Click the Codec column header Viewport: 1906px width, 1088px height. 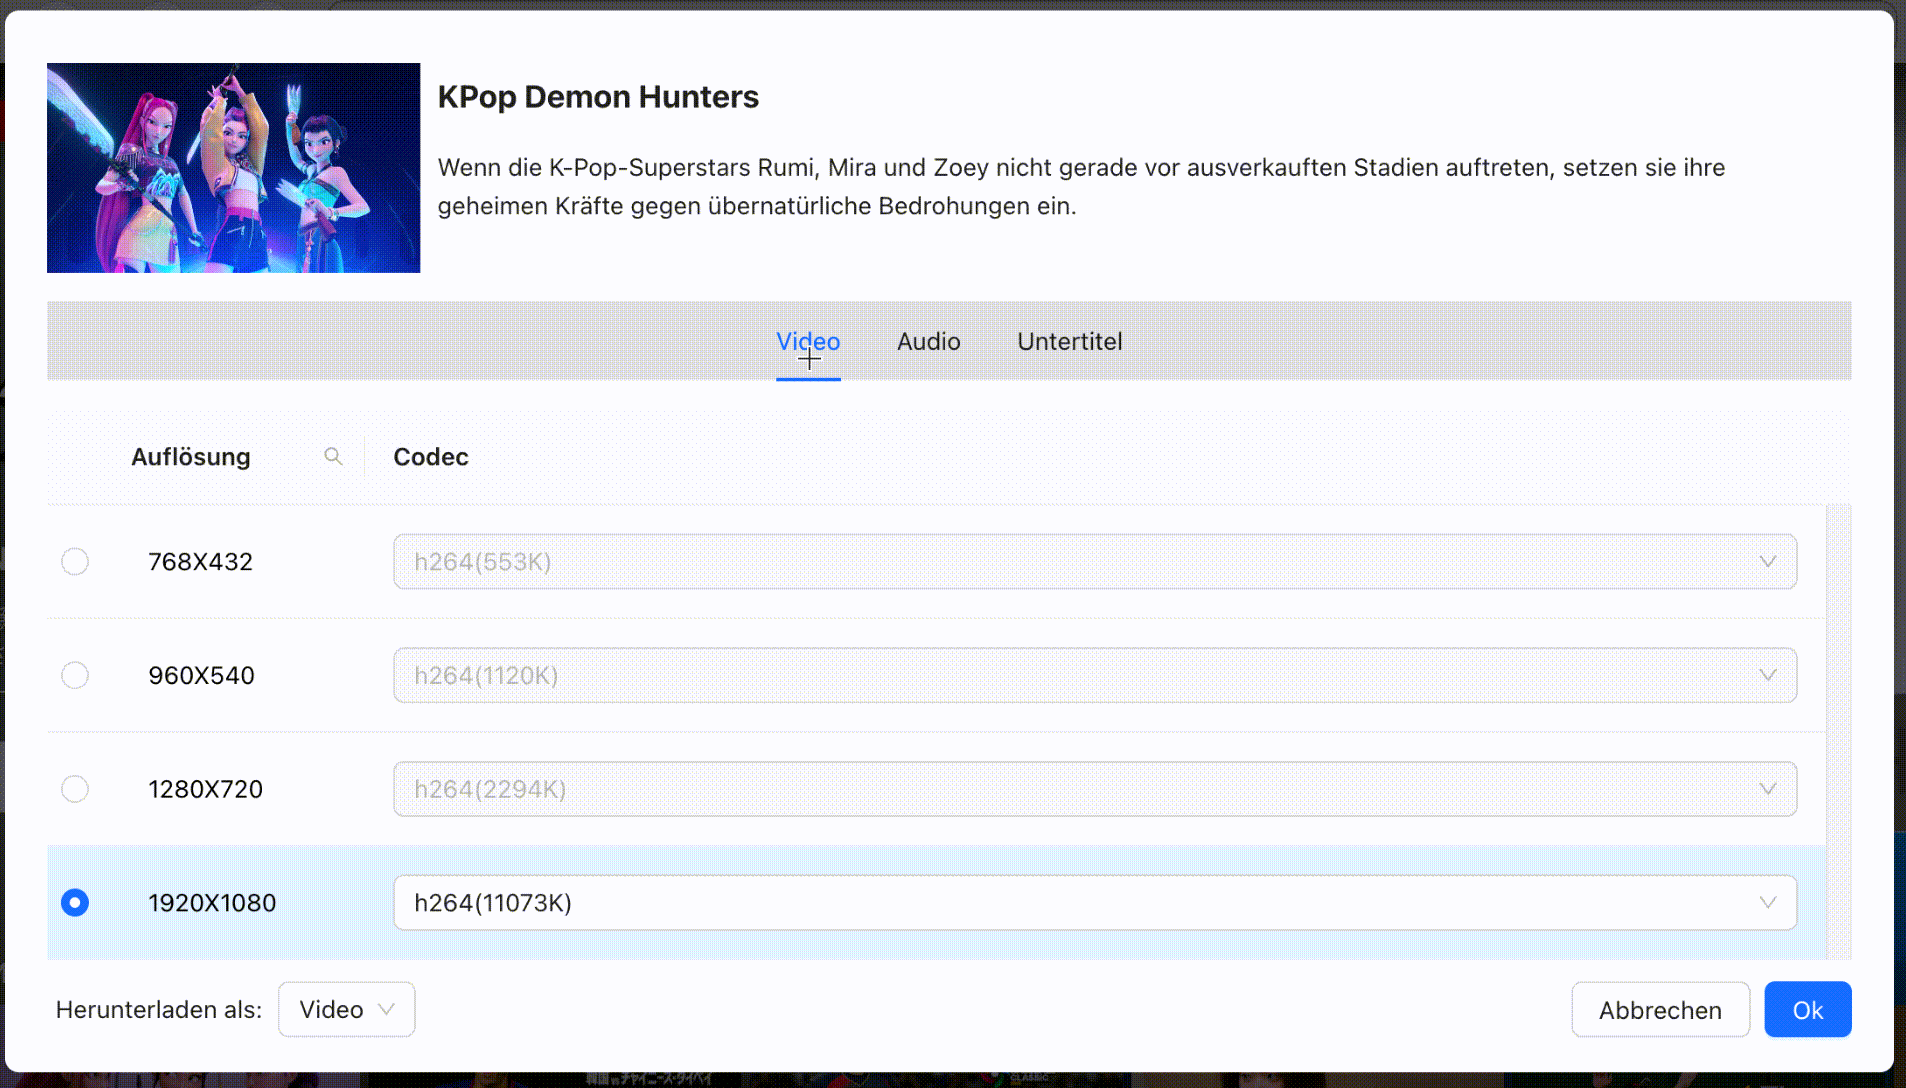coord(430,456)
